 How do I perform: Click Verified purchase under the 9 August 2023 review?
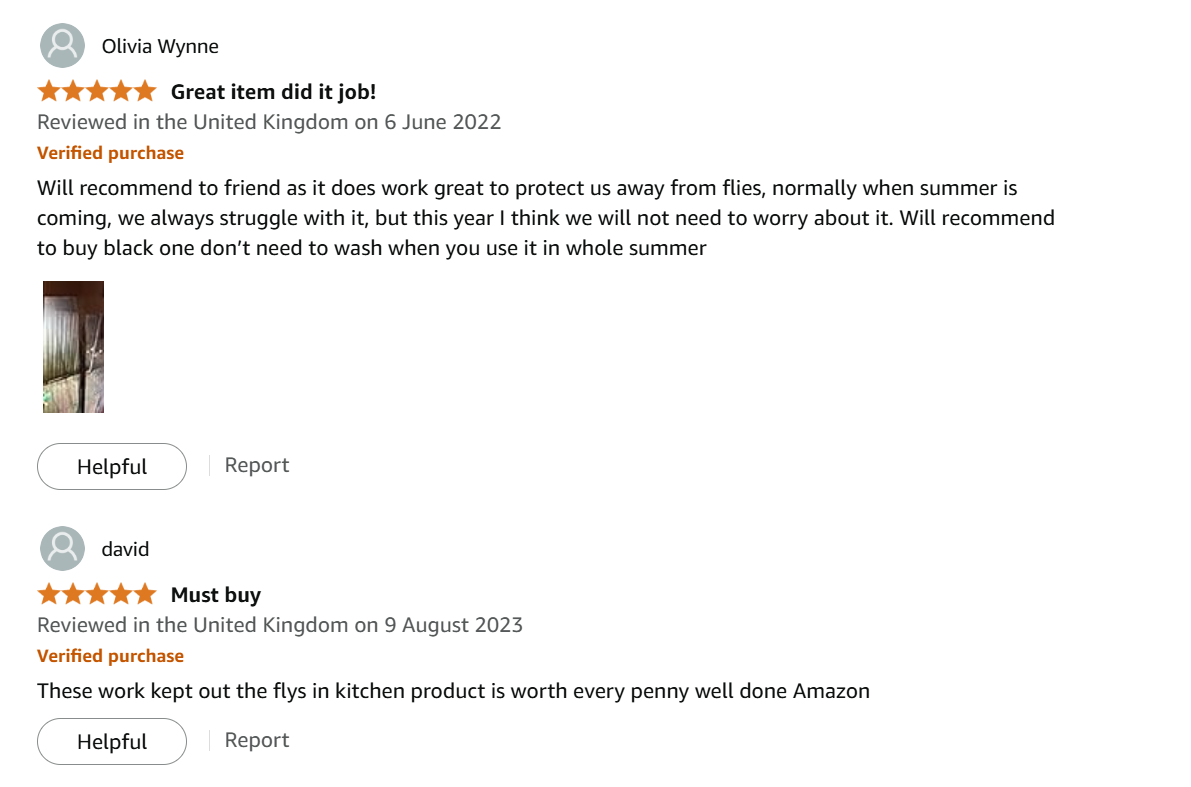tap(110, 656)
